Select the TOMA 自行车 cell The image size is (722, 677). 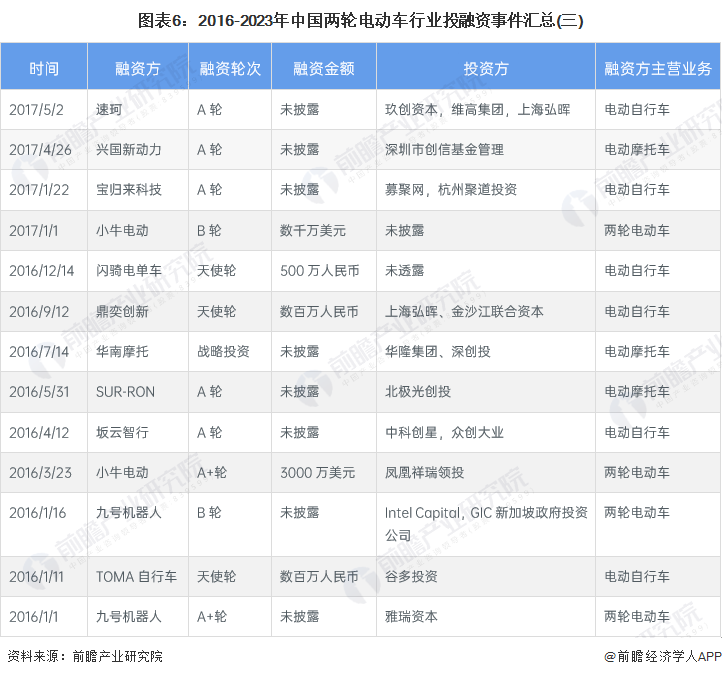[x=136, y=577]
